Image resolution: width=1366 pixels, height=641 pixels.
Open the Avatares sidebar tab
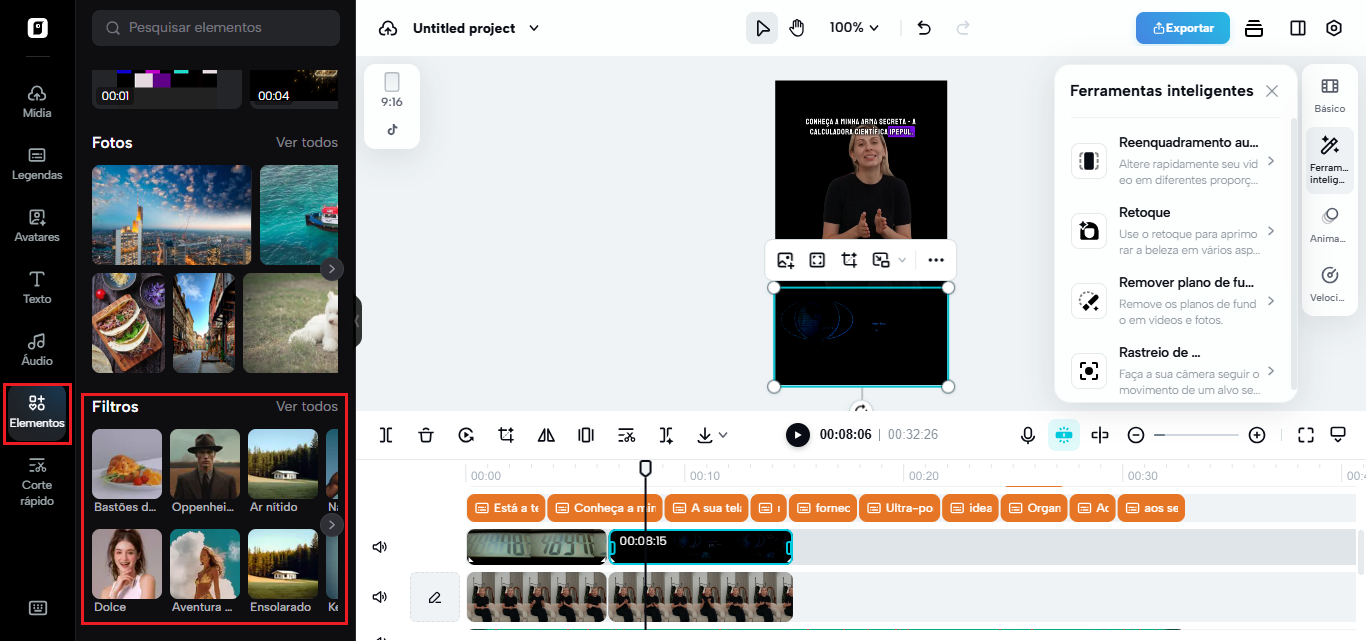[37, 225]
